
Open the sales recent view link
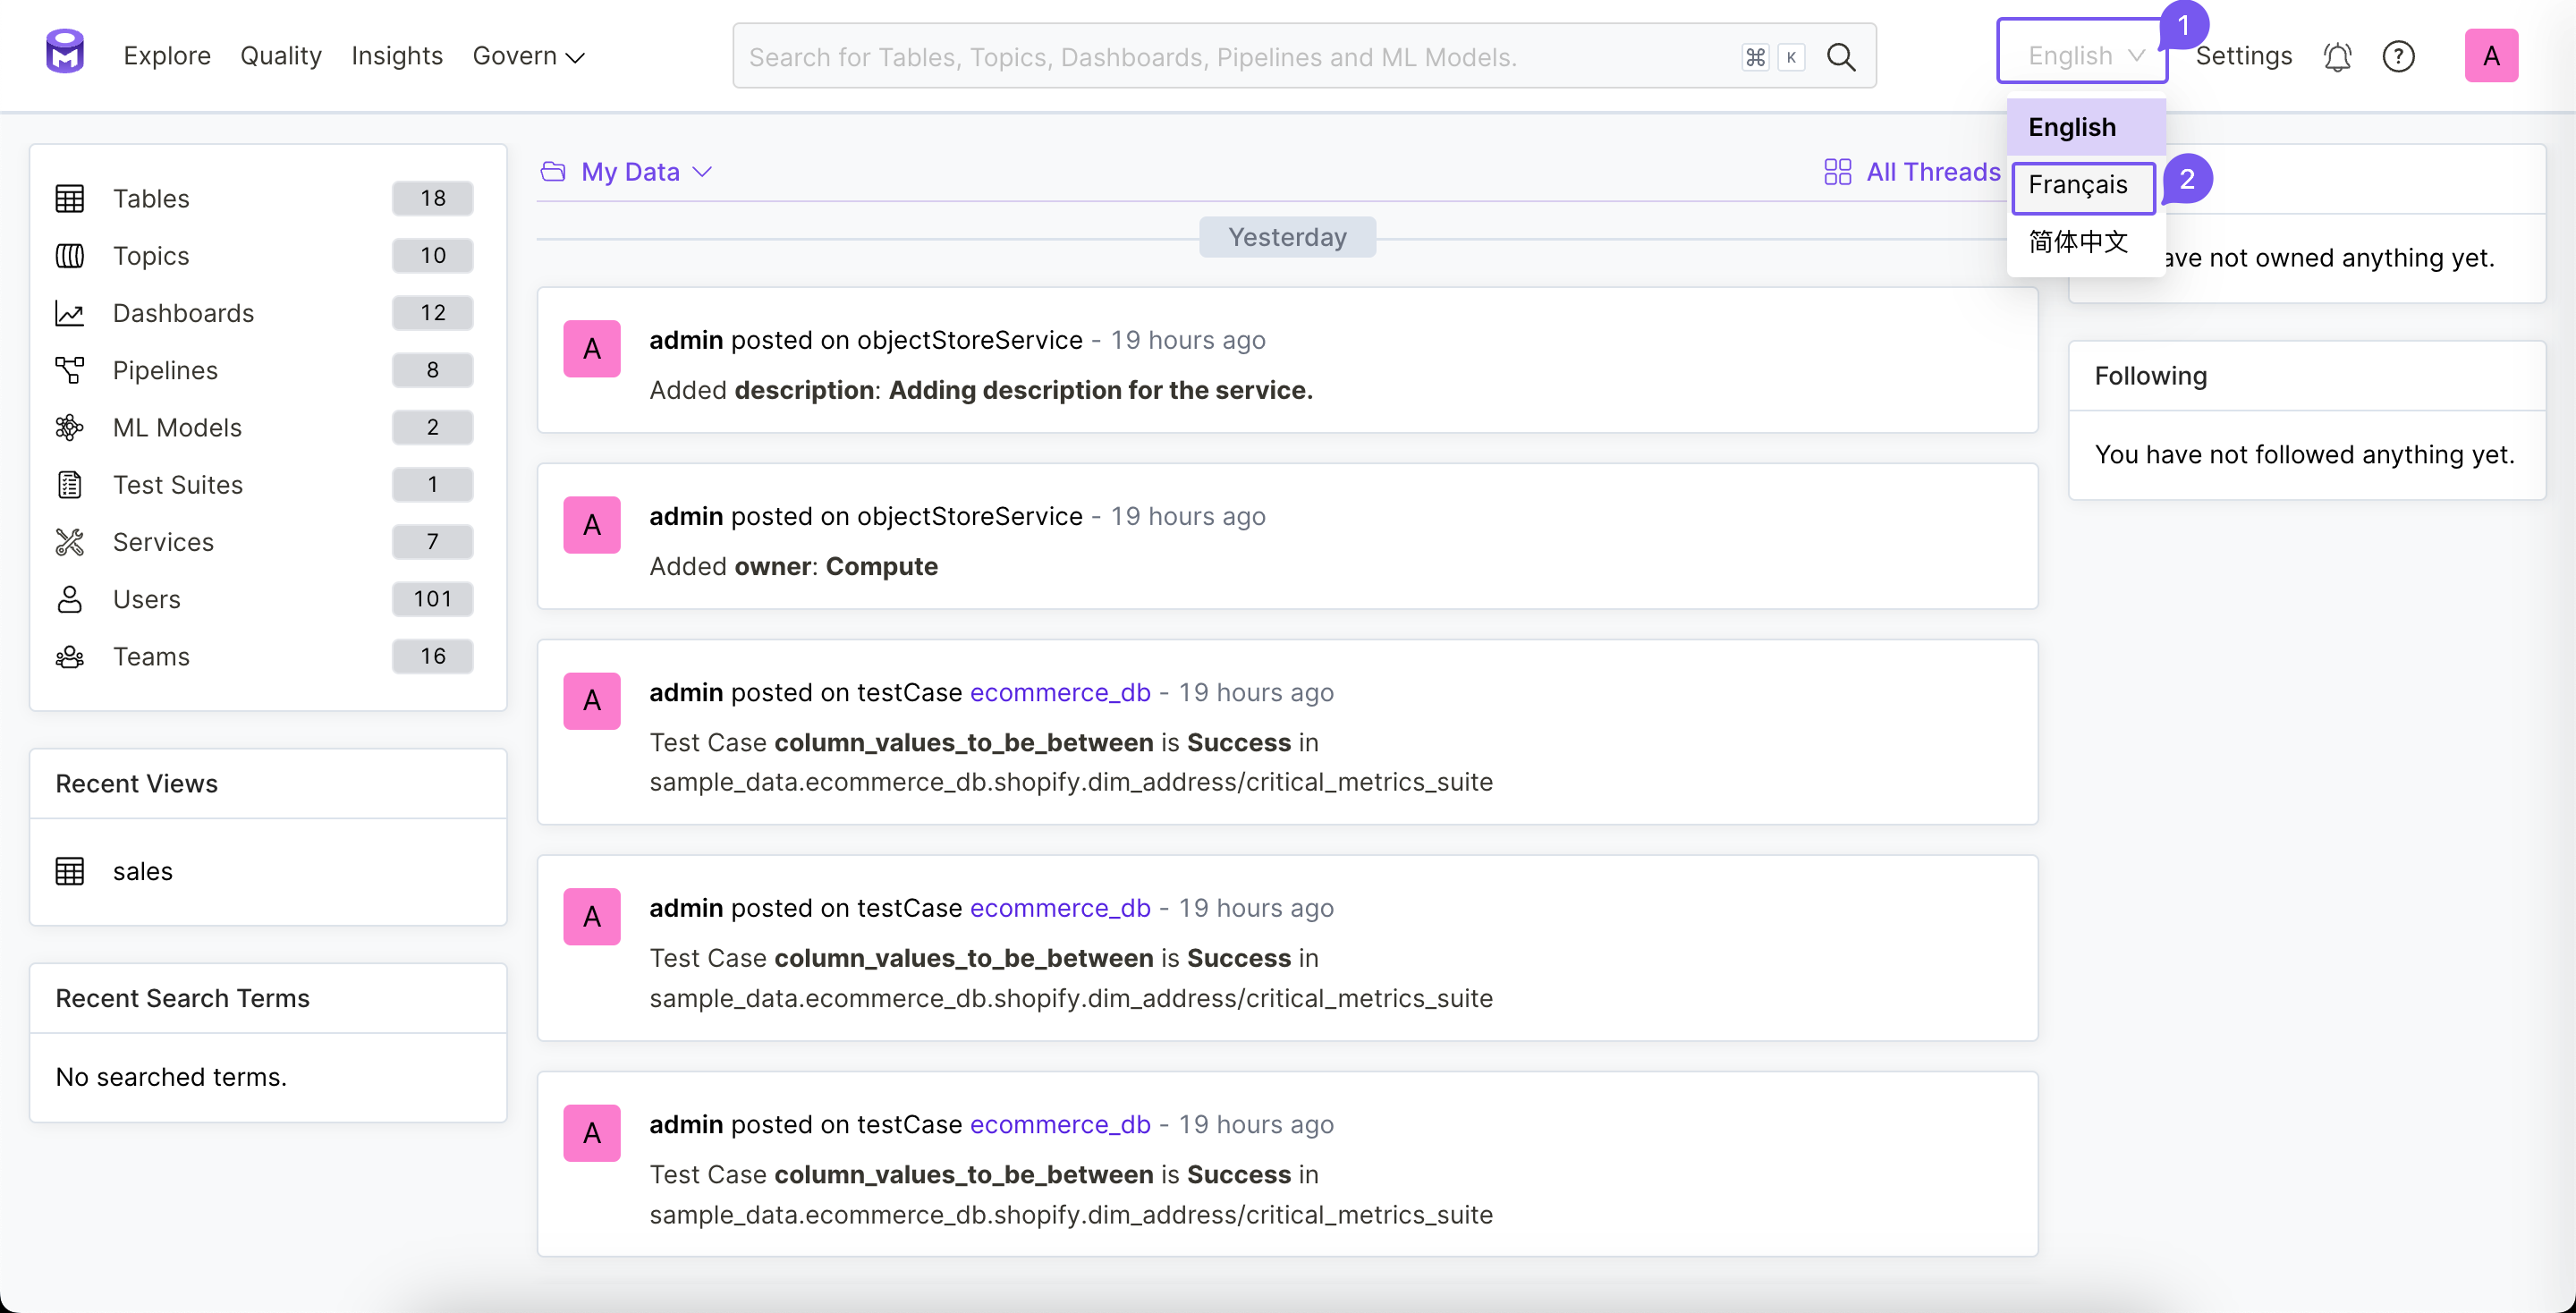point(143,871)
